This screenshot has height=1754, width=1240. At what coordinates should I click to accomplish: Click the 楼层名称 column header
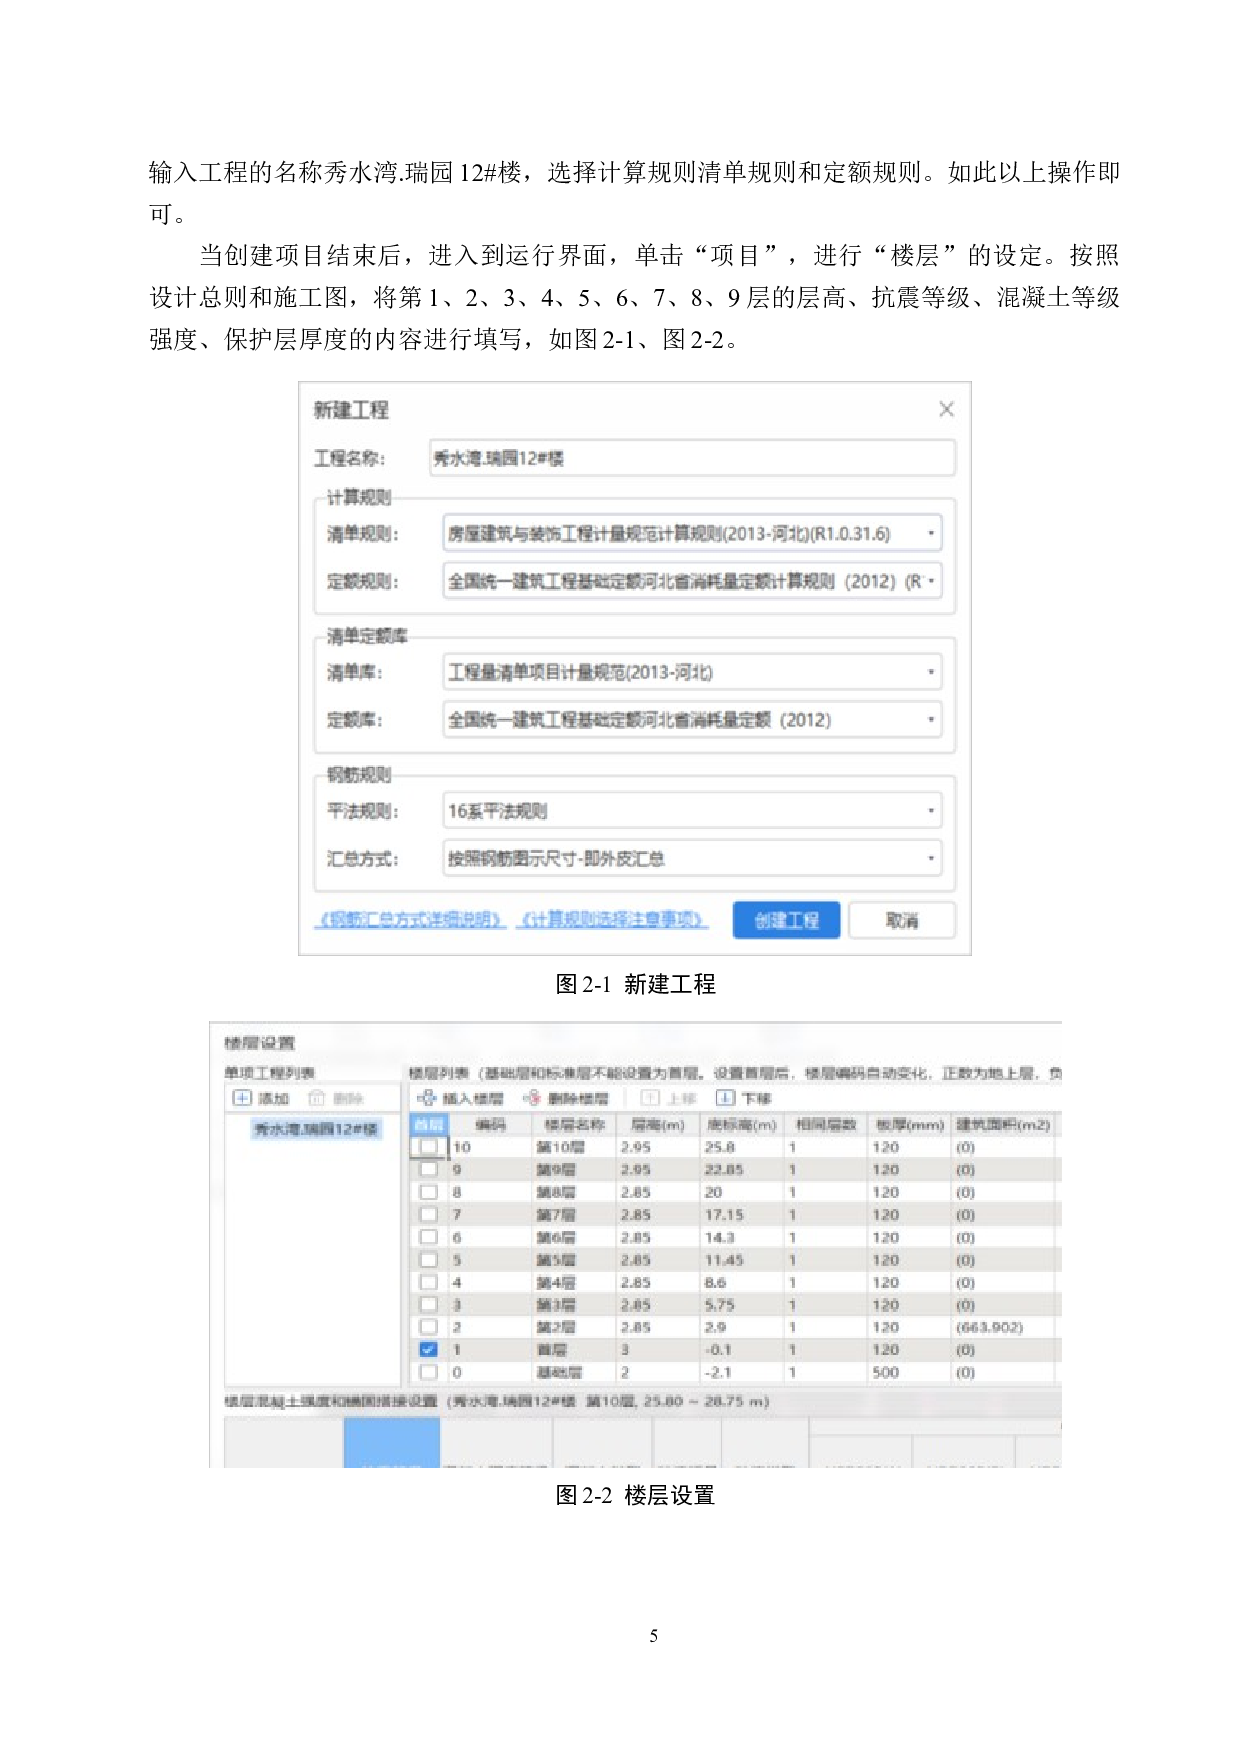(574, 1125)
